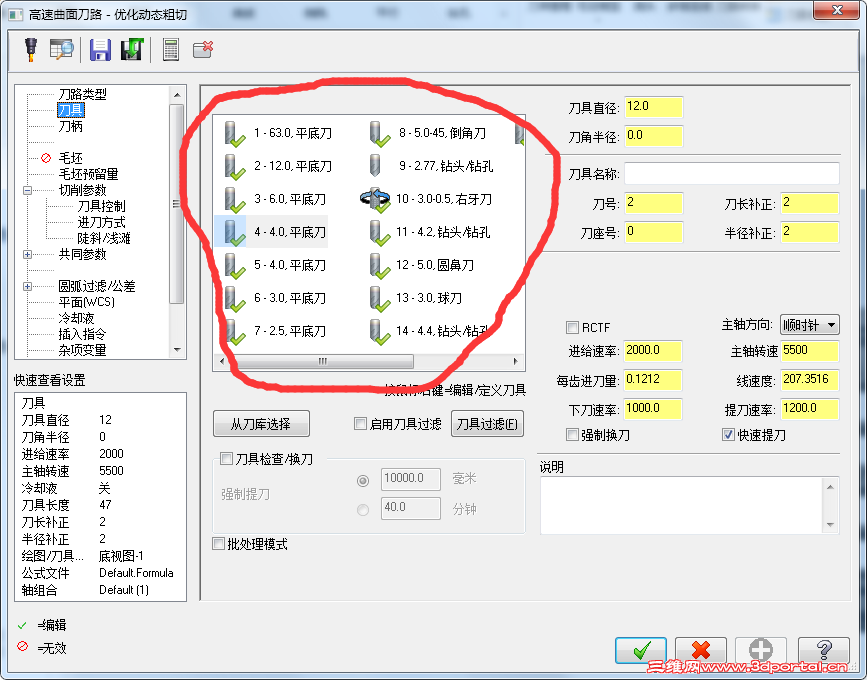The height and width of the screenshot is (680, 867).
Task: Open 冷却液 page in tree
Action: (x=76, y=318)
